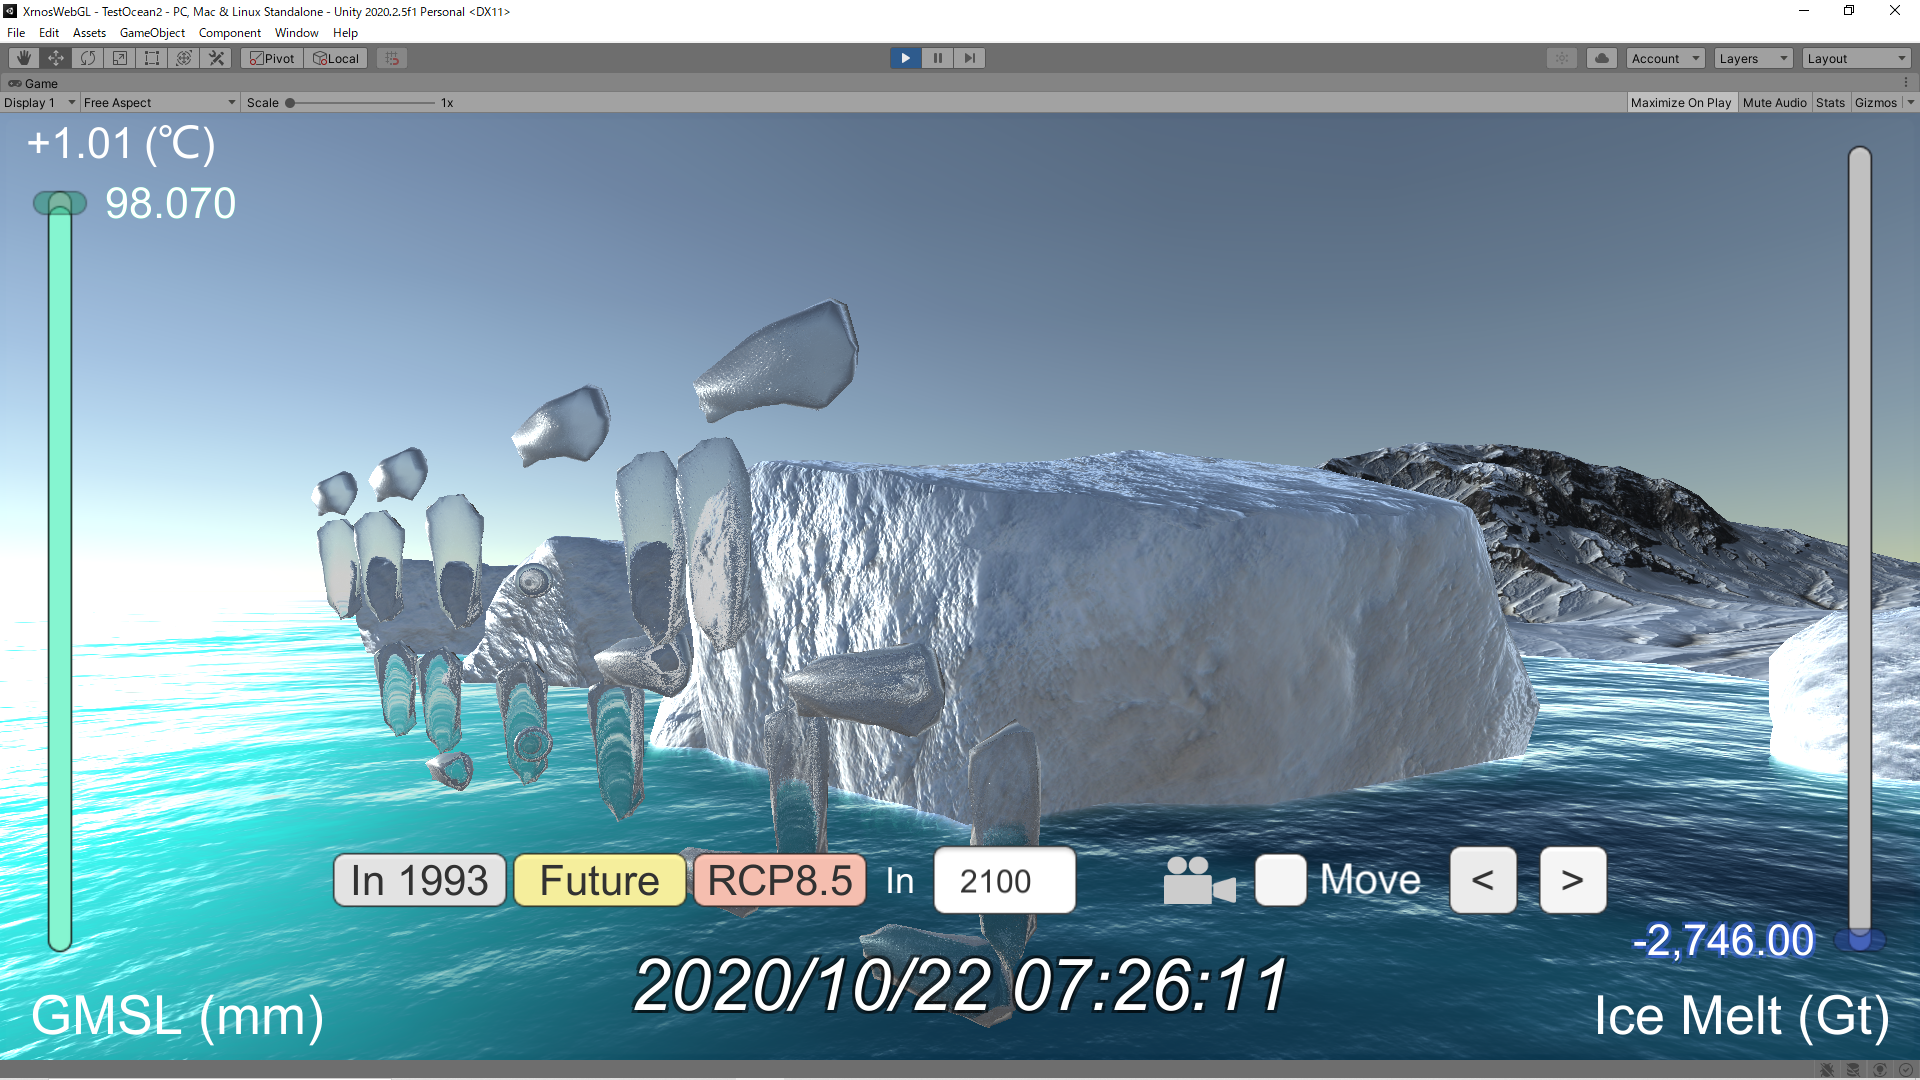The height and width of the screenshot is (1080, 1920).
Task: Open cloud services icon
Action: point(1601,58)
